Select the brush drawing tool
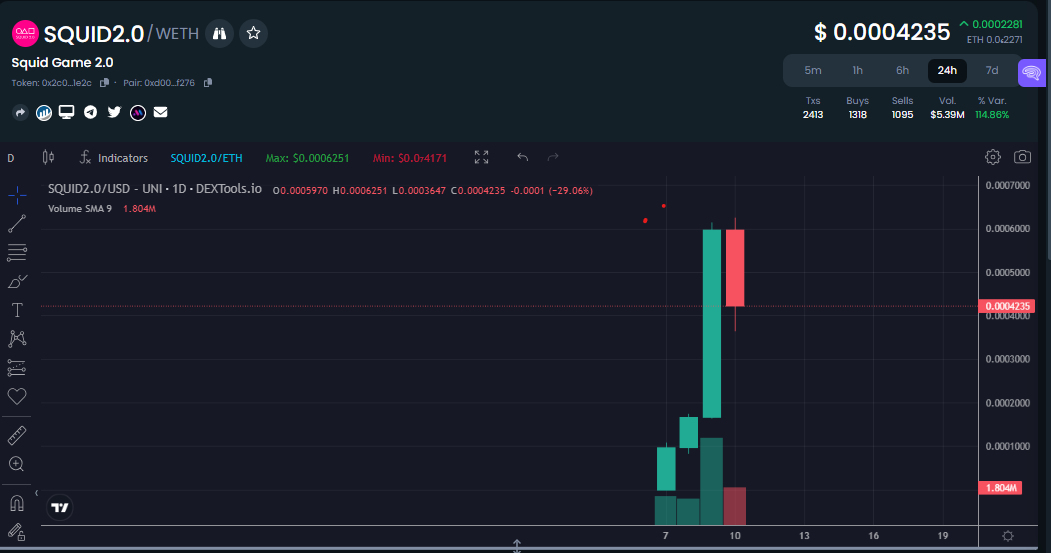 pos(17,282)
